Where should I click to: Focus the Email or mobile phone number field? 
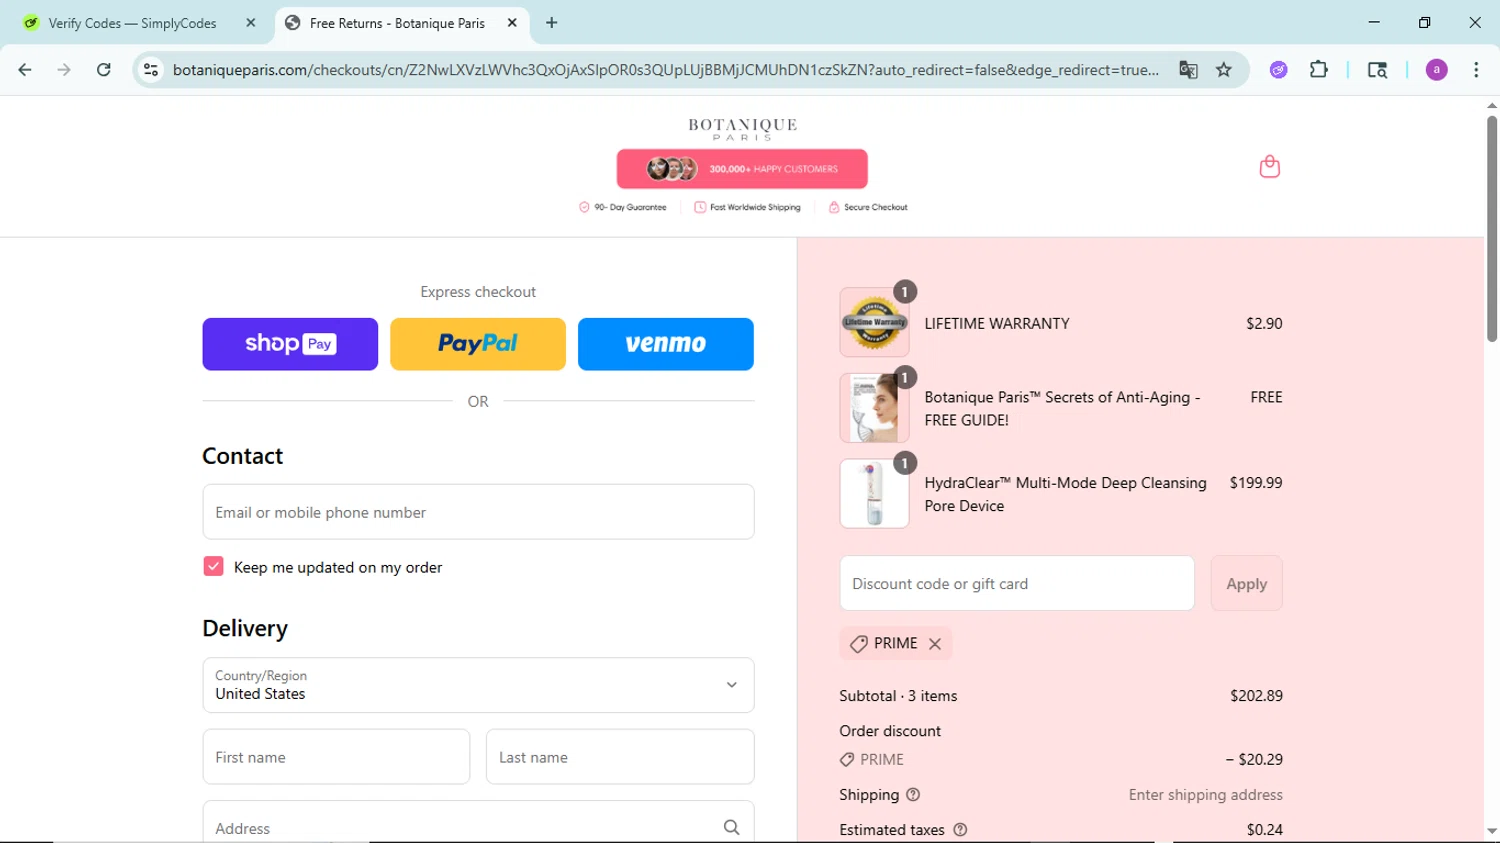coord(478,512)
